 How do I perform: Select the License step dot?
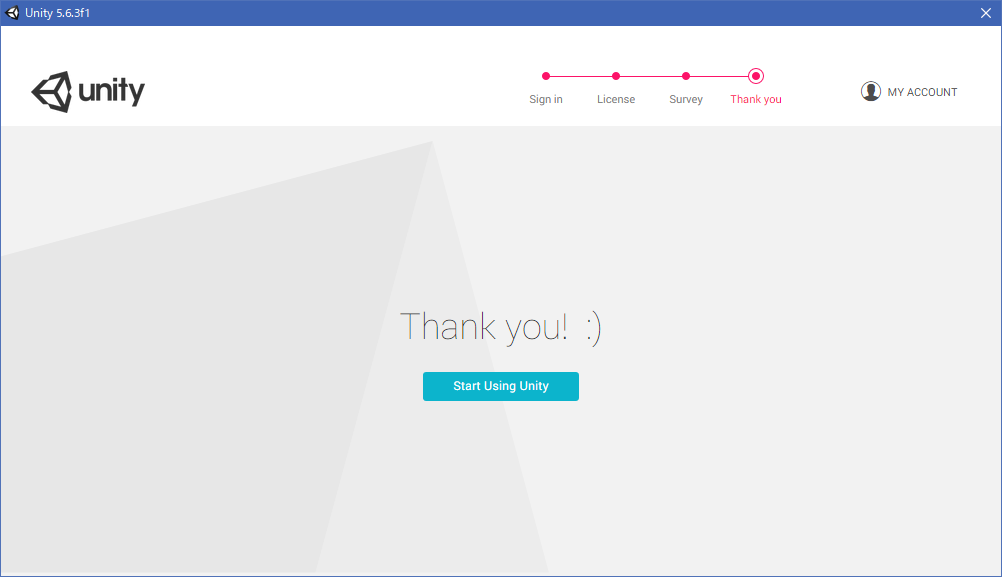click(616, 76)
